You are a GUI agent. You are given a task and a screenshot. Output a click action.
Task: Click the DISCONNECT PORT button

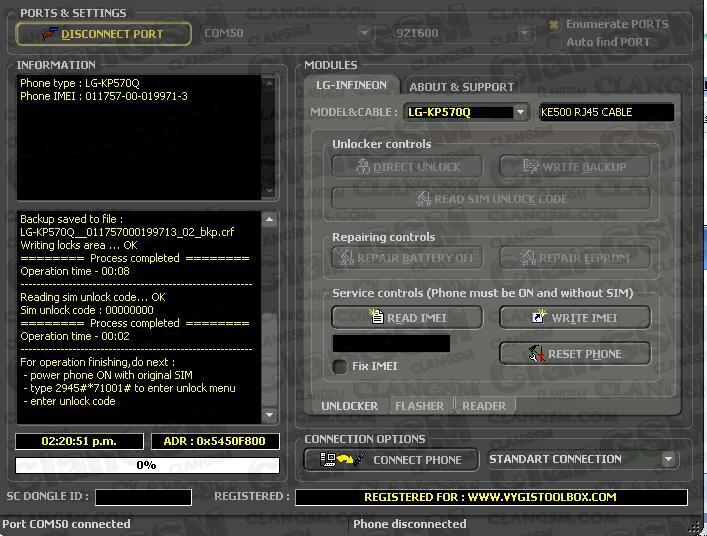(104, 34)
